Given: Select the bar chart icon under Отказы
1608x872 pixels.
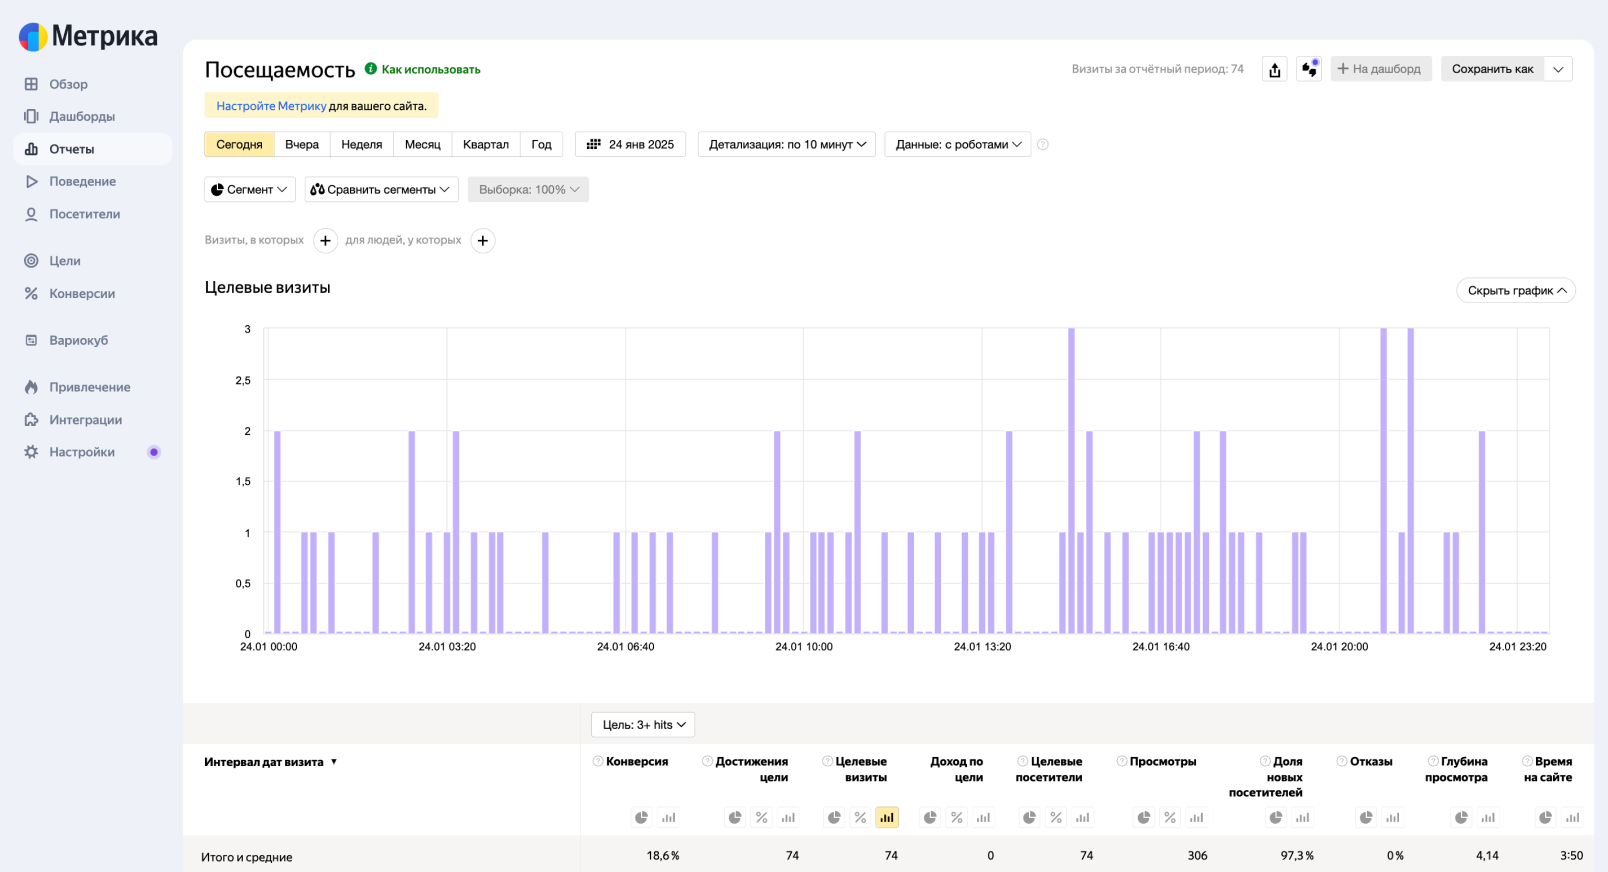Looking at the screenshot, I should coord(1393,818).
